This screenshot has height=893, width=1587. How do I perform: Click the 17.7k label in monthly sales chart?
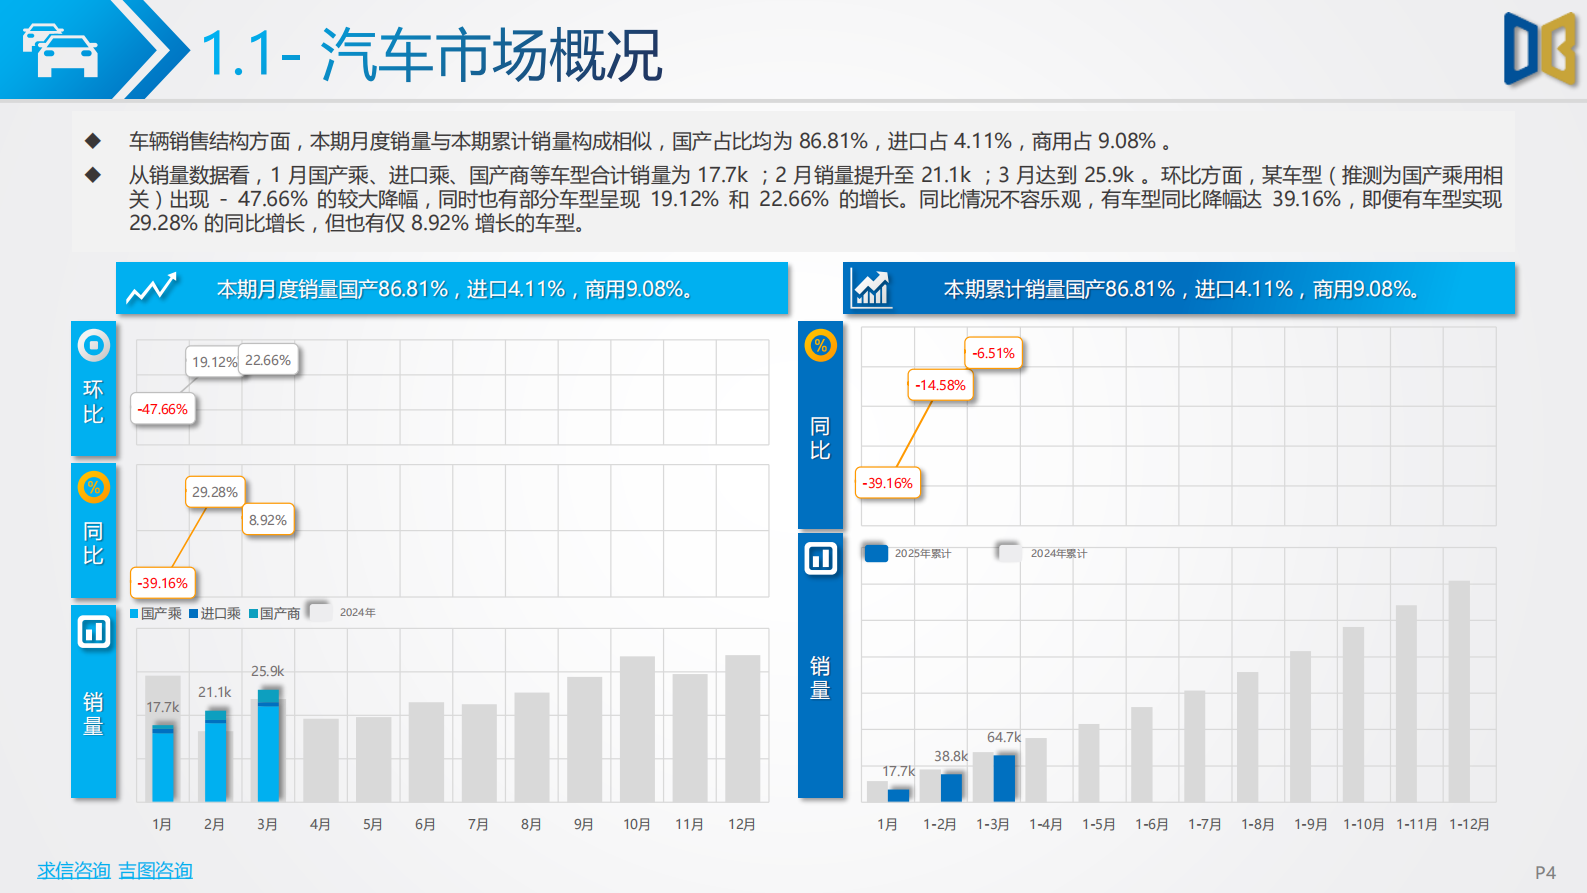[163, 707]
